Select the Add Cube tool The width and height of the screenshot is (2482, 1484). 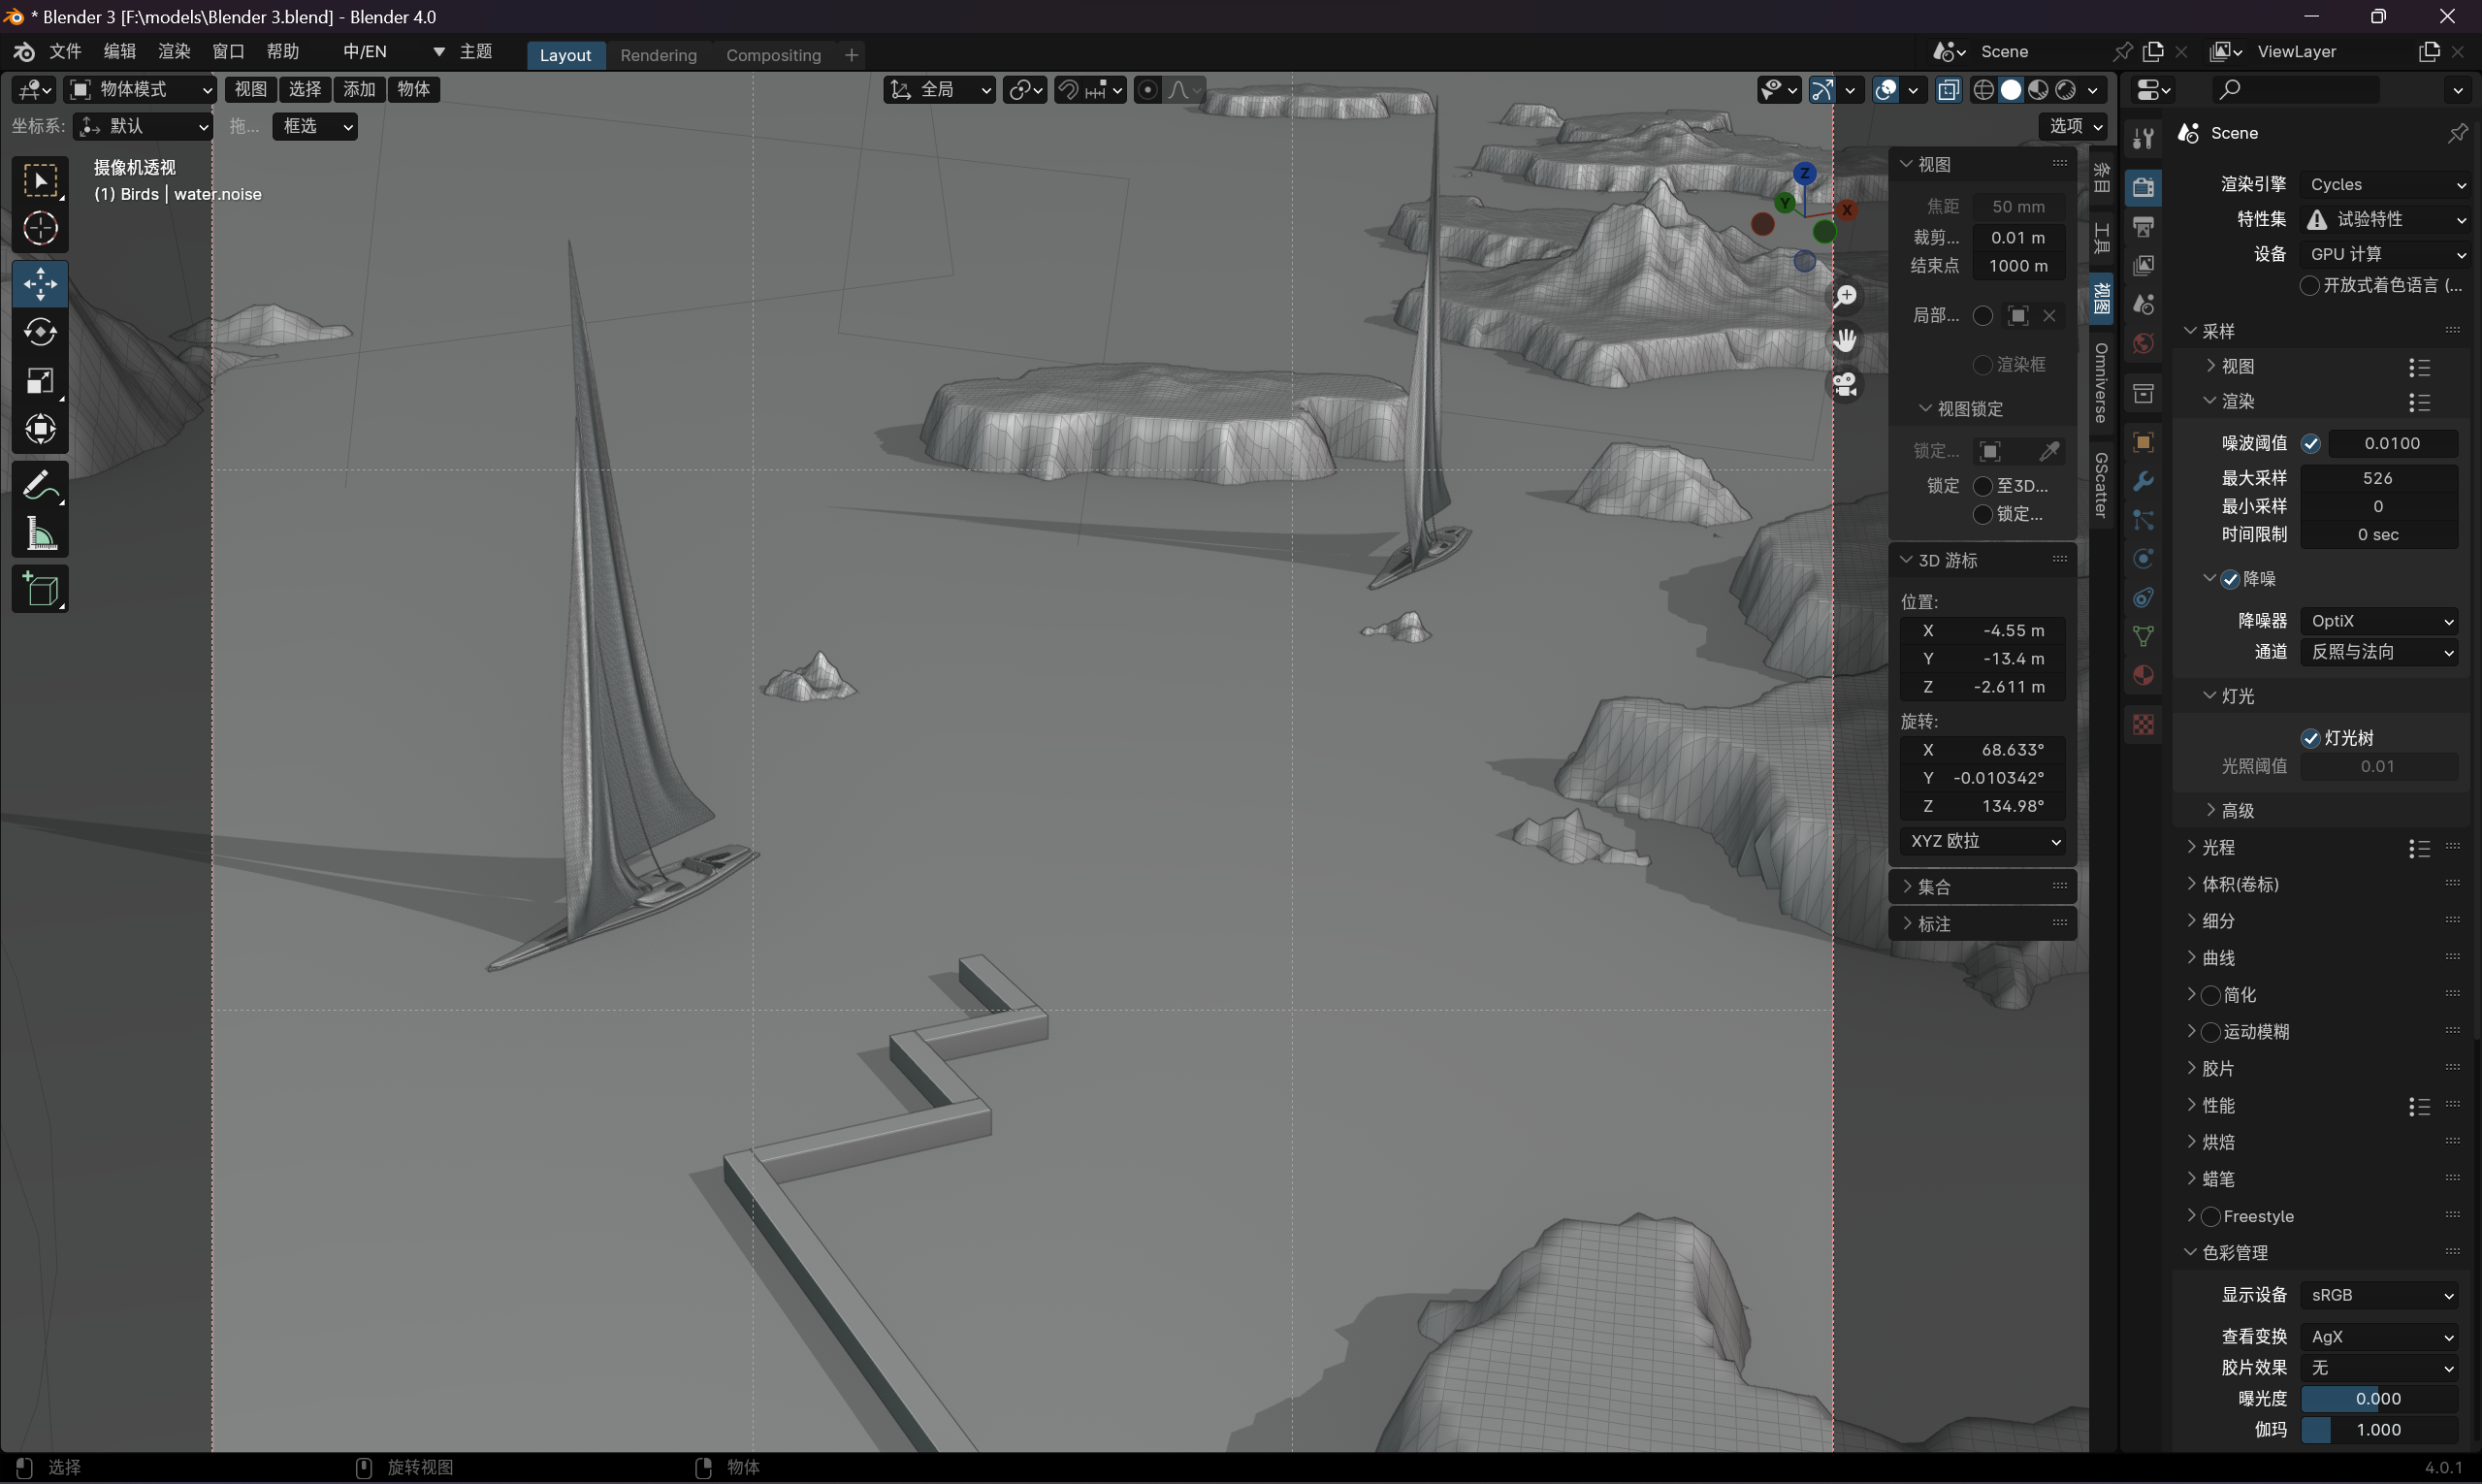coord(40,590)
